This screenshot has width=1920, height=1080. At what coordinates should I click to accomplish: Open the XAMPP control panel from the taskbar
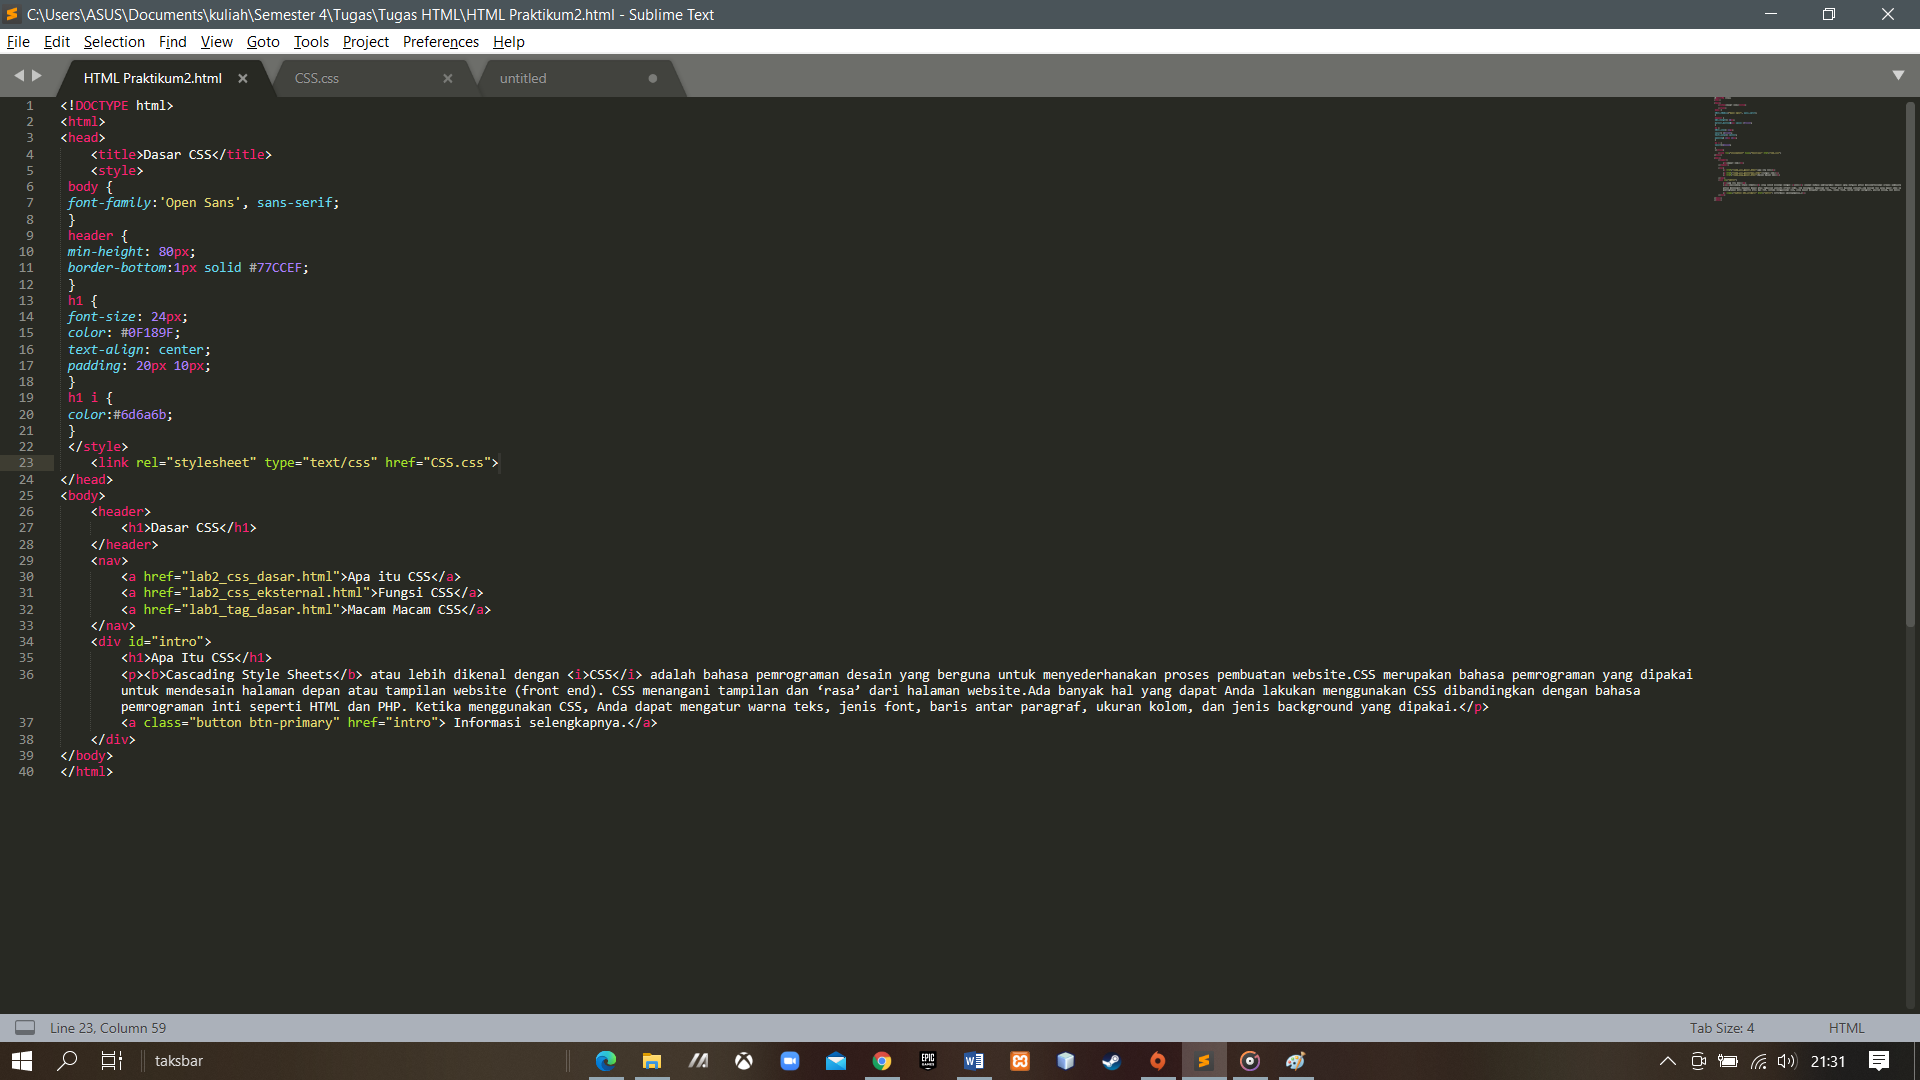(1020, 1061)
